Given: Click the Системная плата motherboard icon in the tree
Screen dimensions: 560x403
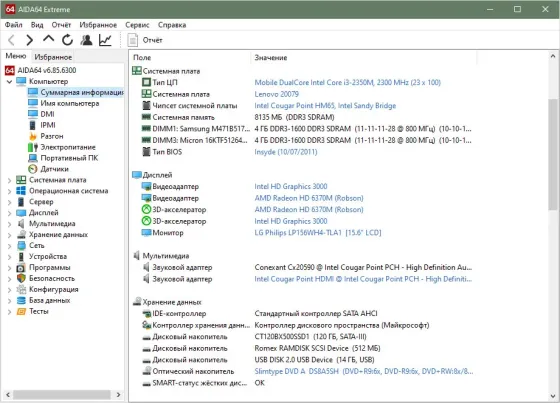Looking at the screenshot, I should [21, 180].
